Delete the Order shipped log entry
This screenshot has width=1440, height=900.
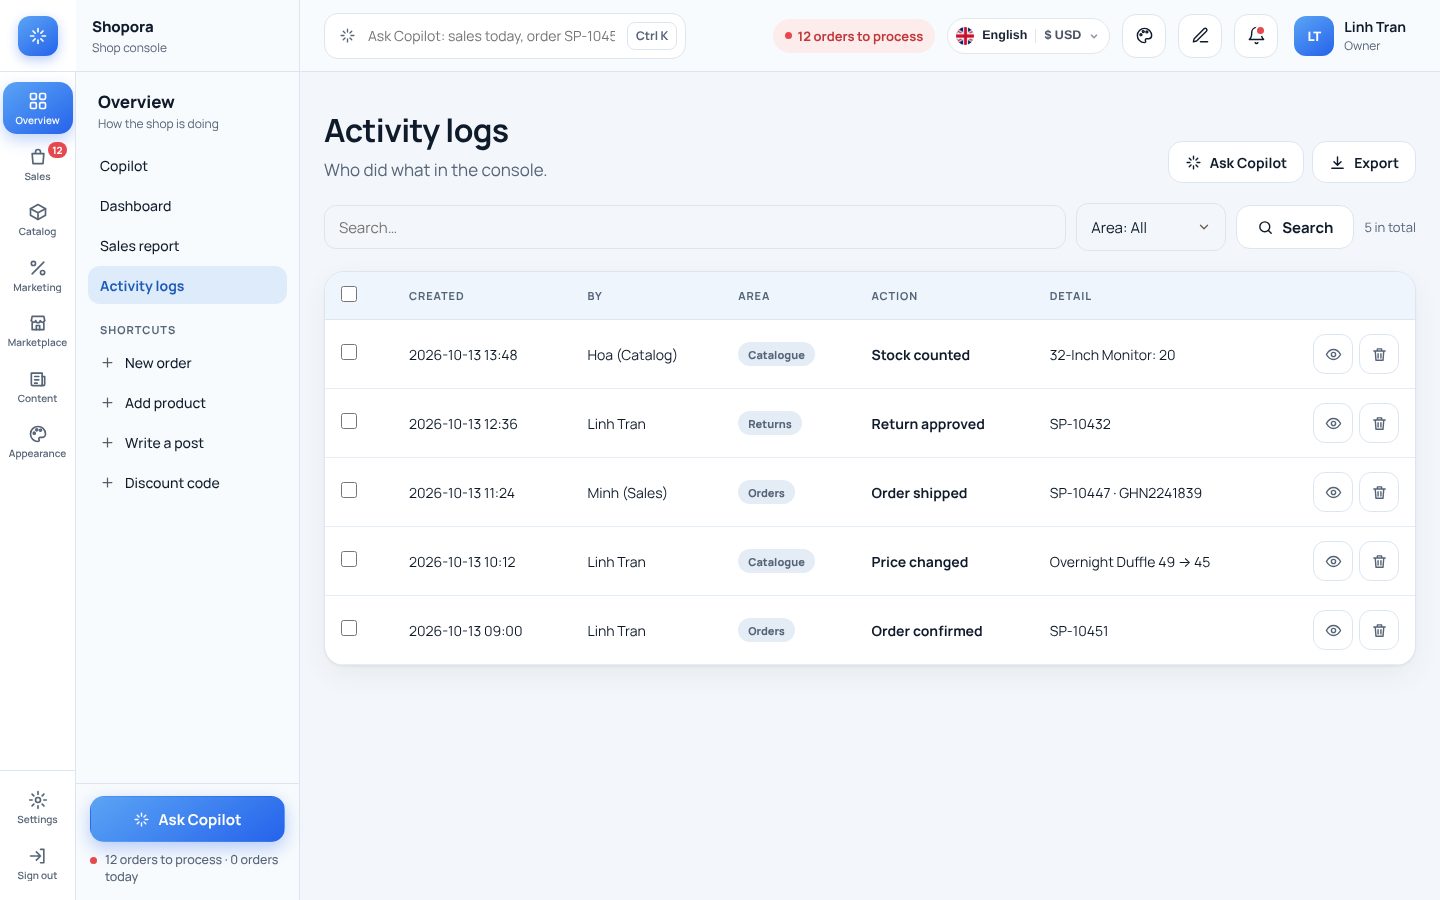pos(1379,492)
